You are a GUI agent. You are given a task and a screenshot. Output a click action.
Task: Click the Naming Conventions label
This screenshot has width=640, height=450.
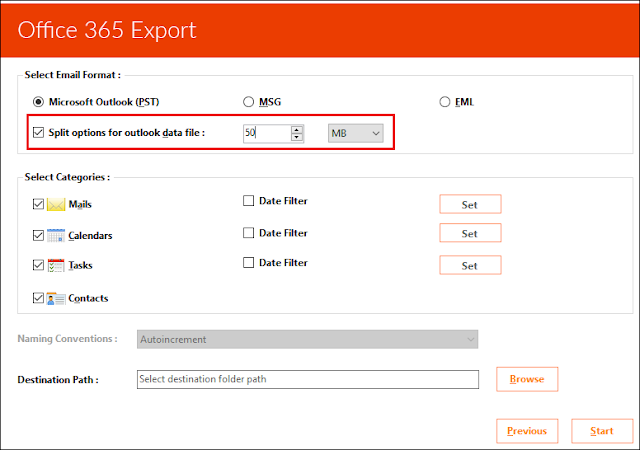[67, 339]
